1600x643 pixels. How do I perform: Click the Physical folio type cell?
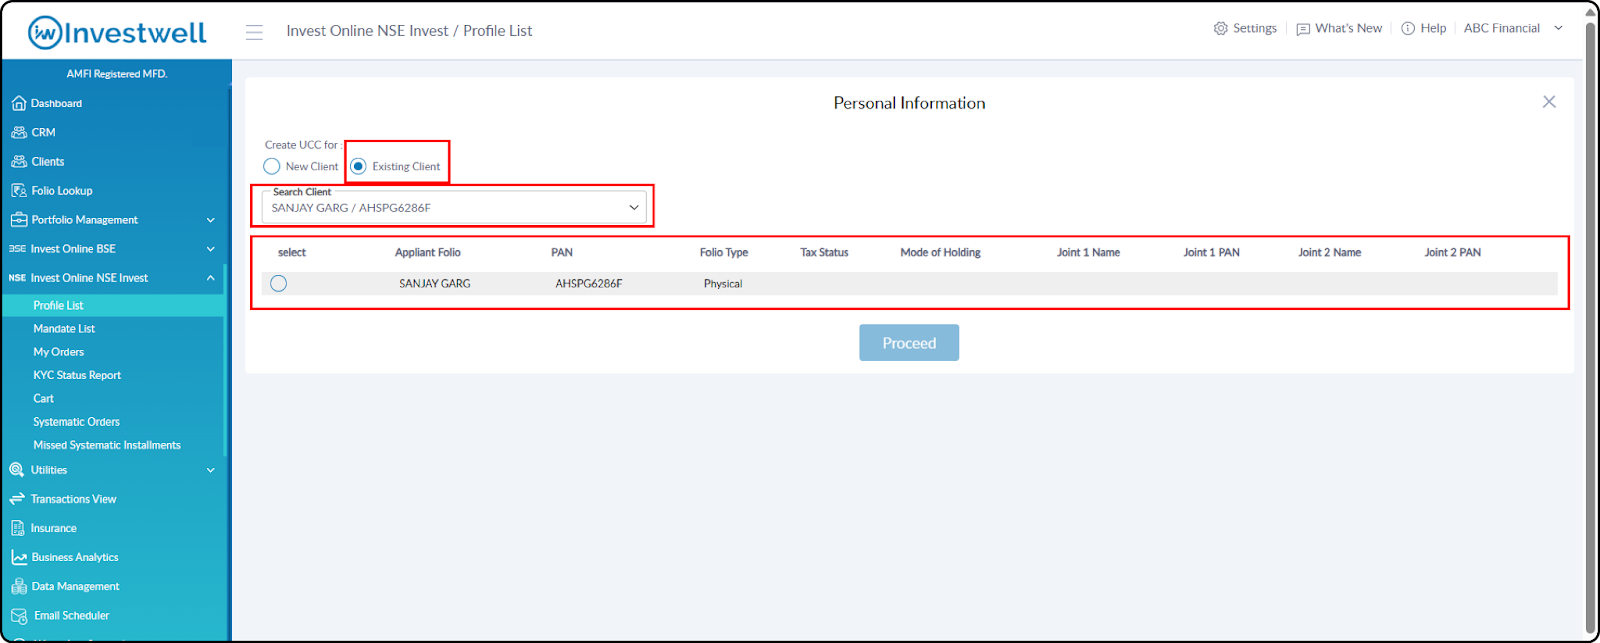[x=723, y=284]
